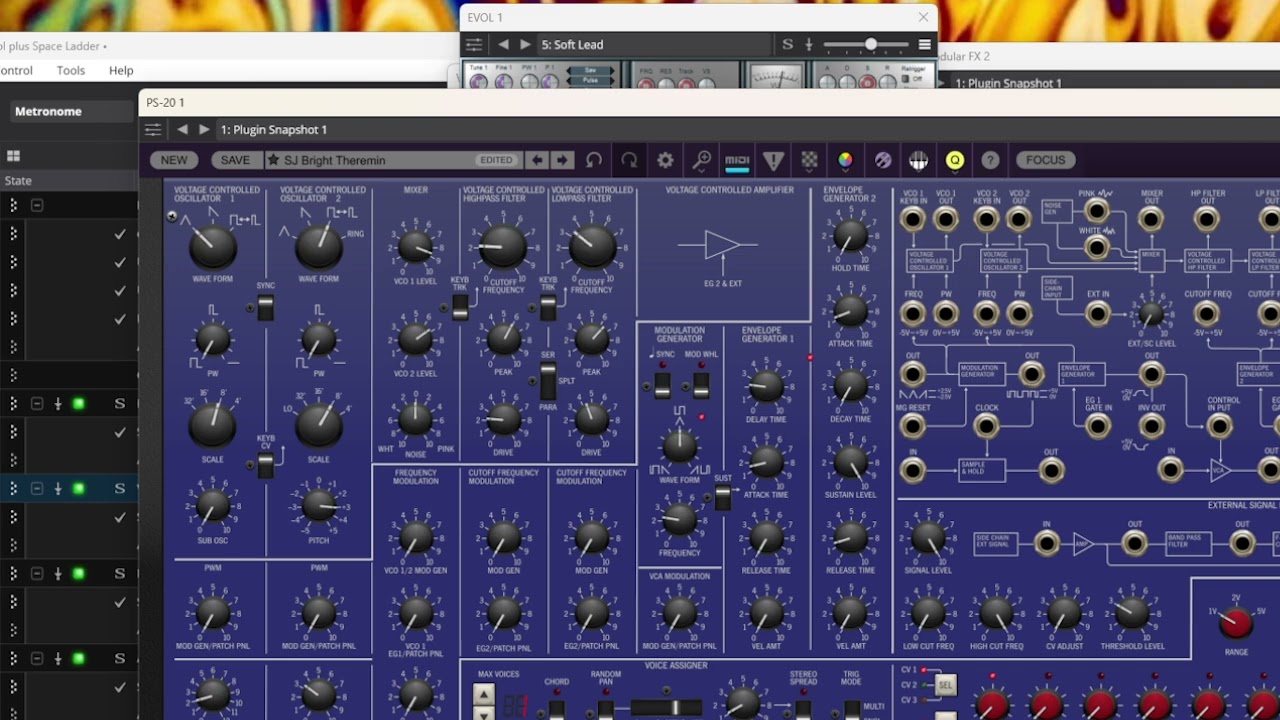Solo the highlighted track row
Screen dimensions: 1280x720
pyautogui.click(x=120, y=488)
